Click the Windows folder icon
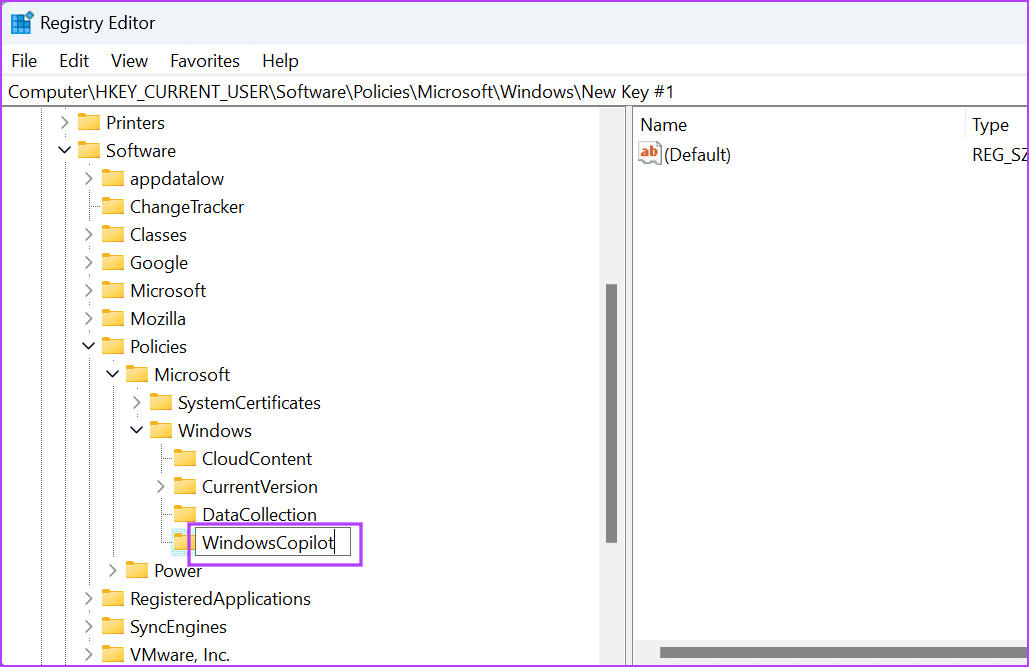Viewport: 1029px width, 667px height. [x=161, y=431]
